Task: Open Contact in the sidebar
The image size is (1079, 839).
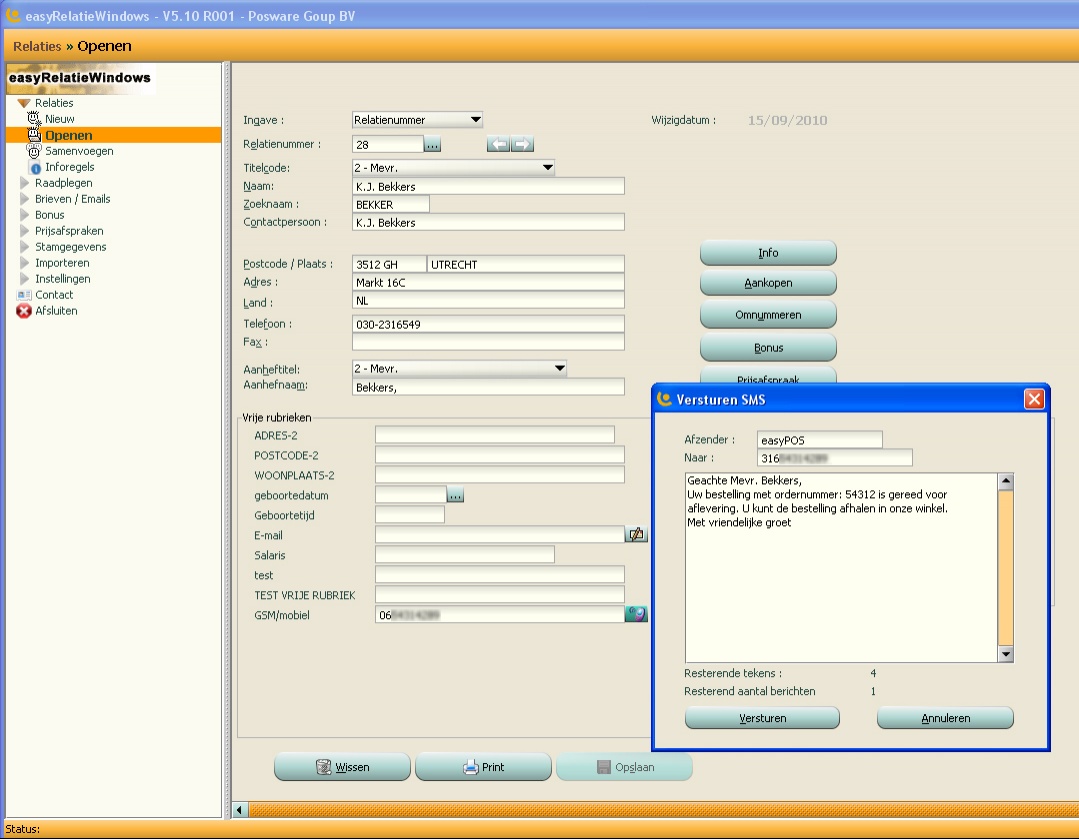Action: (54, 295)
